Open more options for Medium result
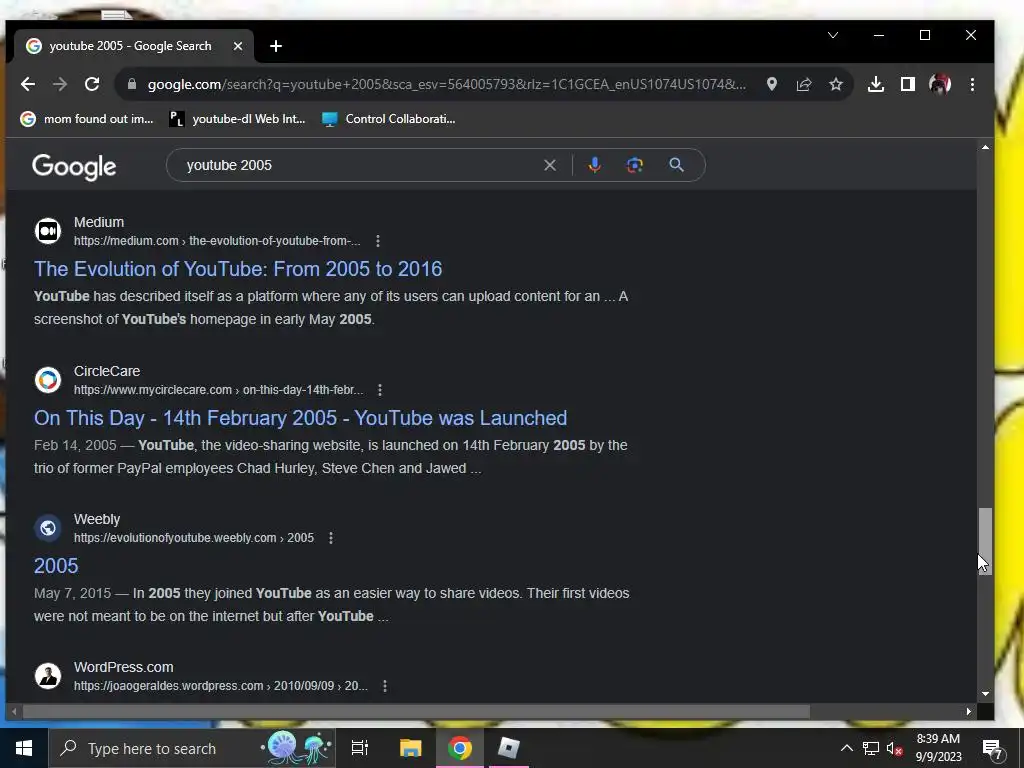The height and width of the screenshot is (768, 1024). [x=377, y=241]
